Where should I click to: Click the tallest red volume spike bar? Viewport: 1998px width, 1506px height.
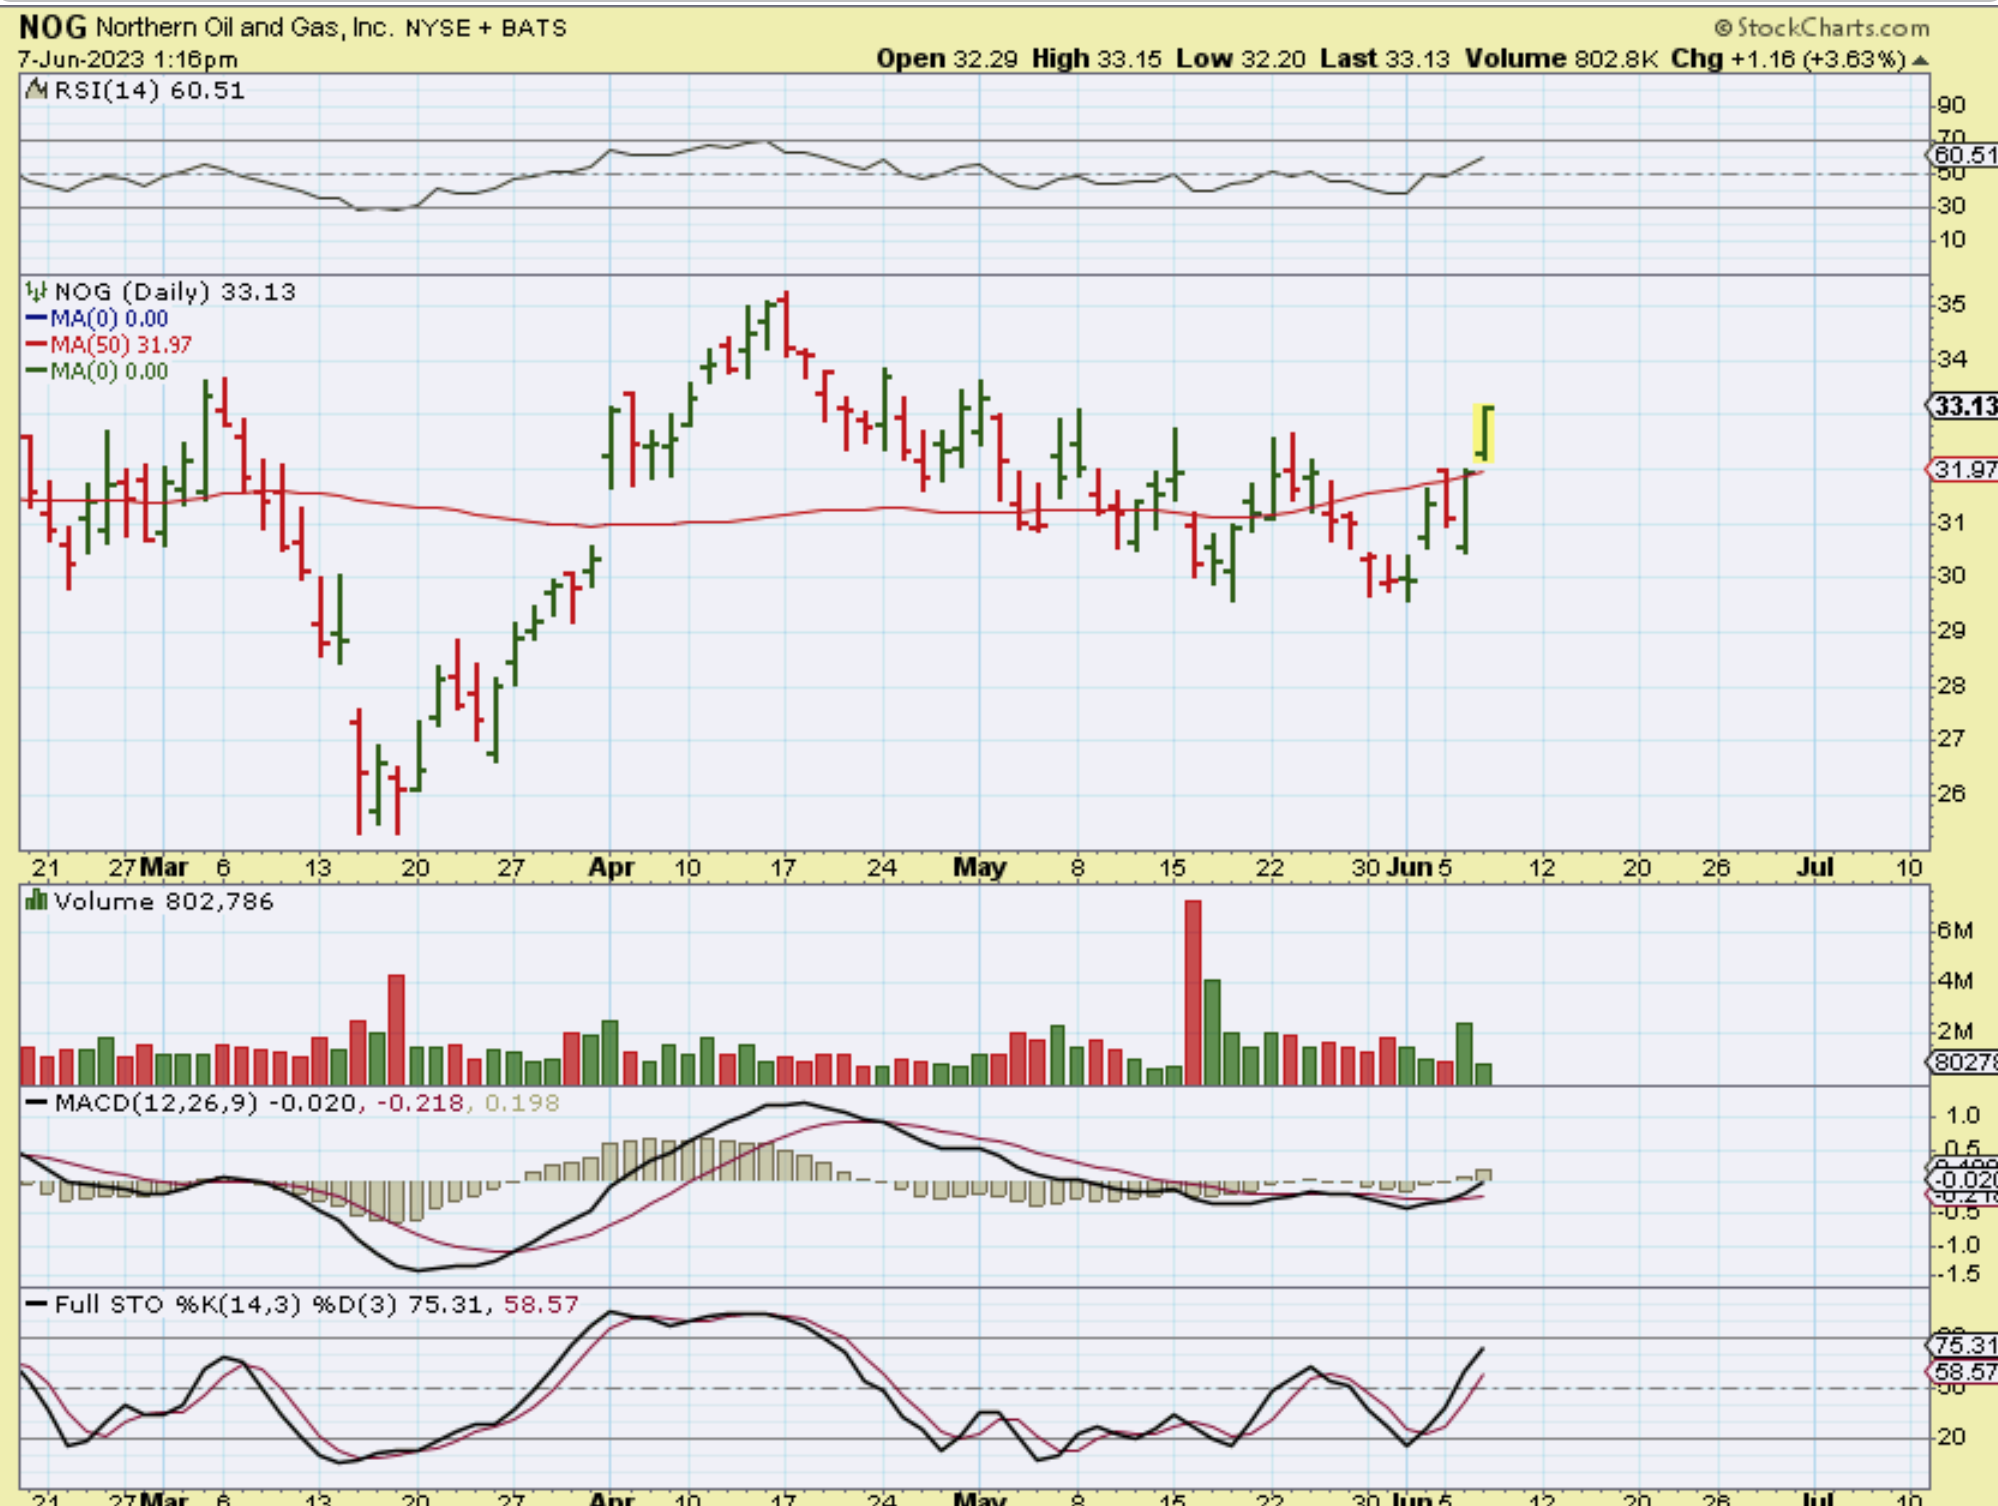(1192, 990)
